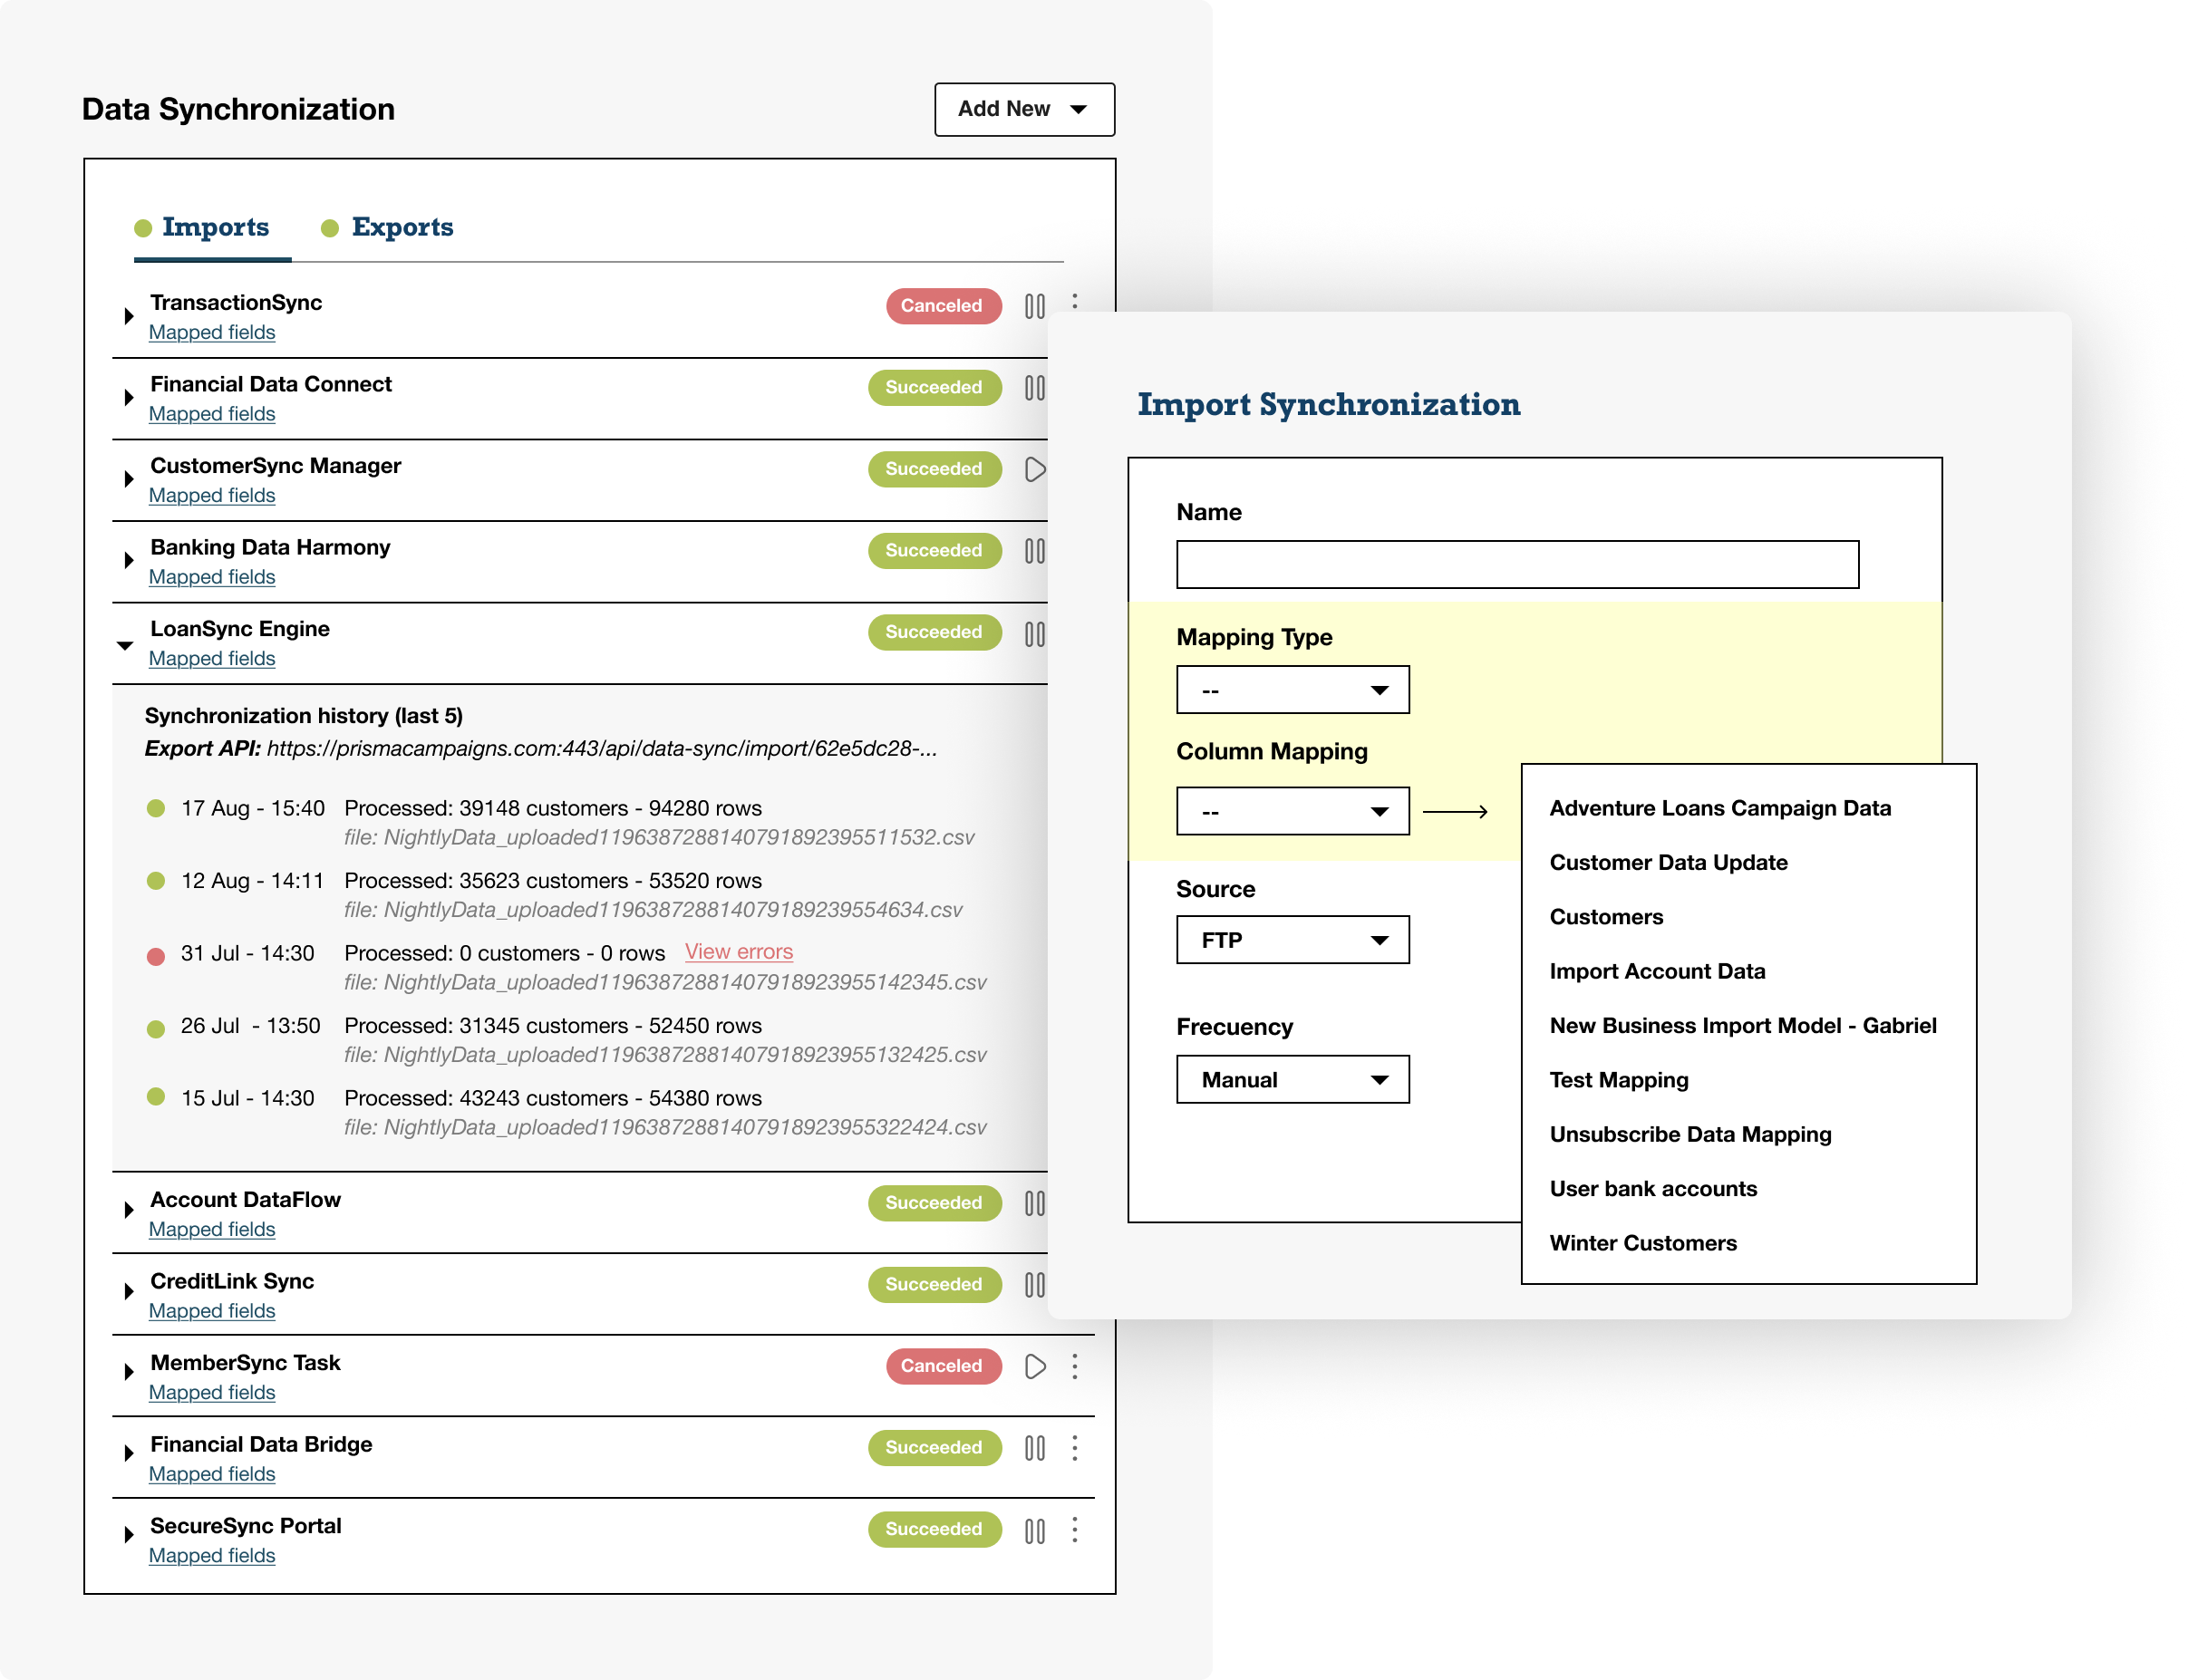This screenshot has height=1680, width=2188.
Task: Click the Succeeded badge on LoanSync Engine
Action: coord(934,632)
